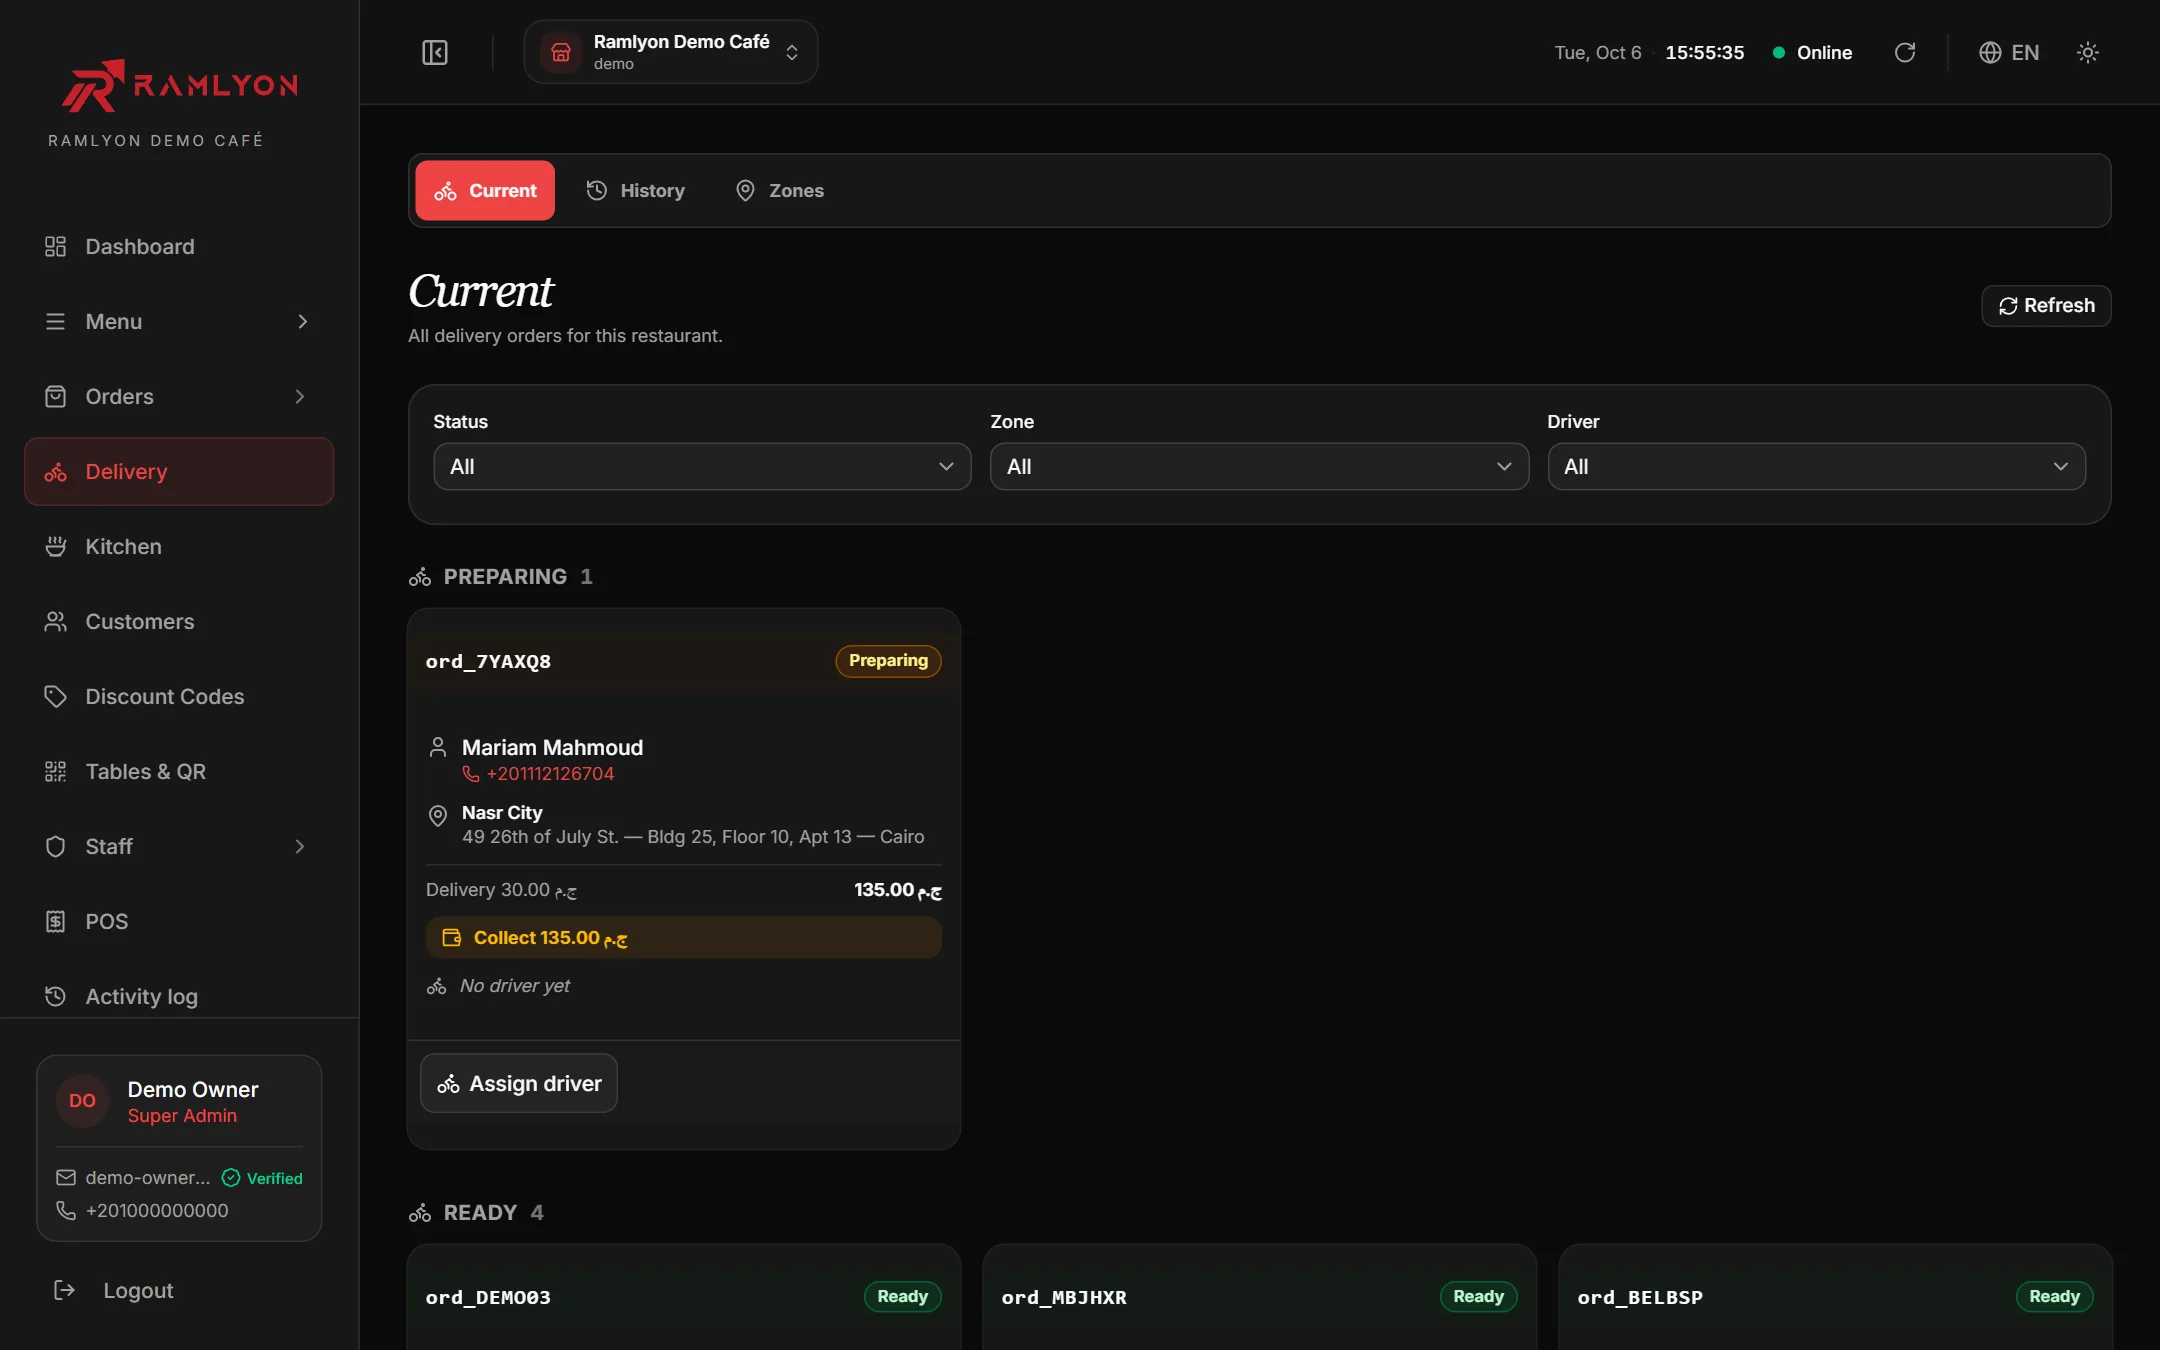2160x1350 pixels.
Task: Open the POS page
Action: (x=179, y=921)
